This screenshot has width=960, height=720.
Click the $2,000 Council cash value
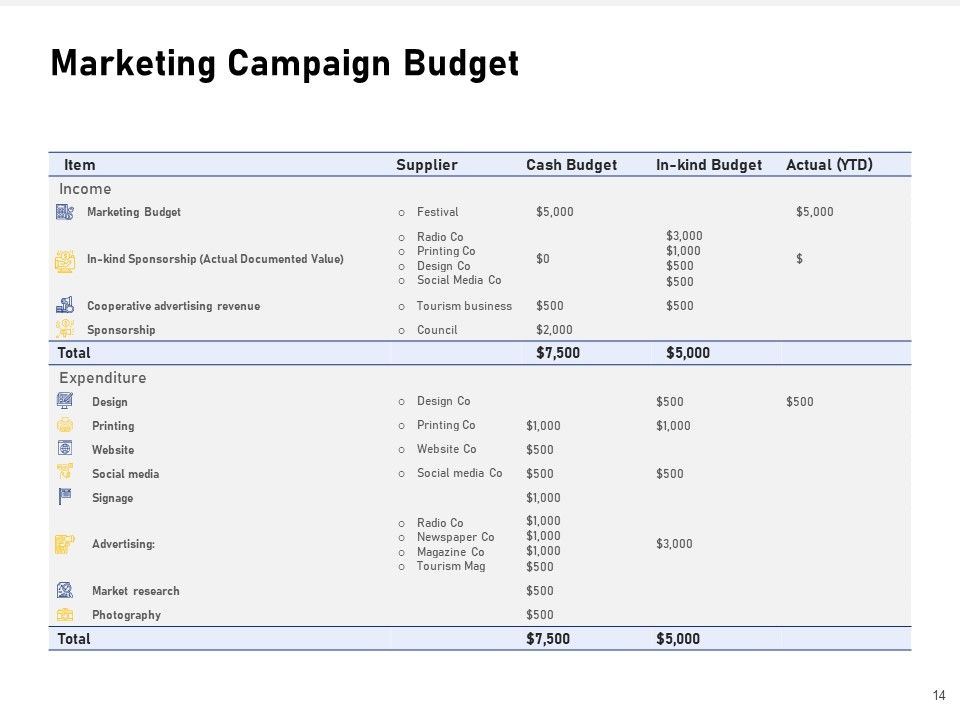[x=555, y=330]
